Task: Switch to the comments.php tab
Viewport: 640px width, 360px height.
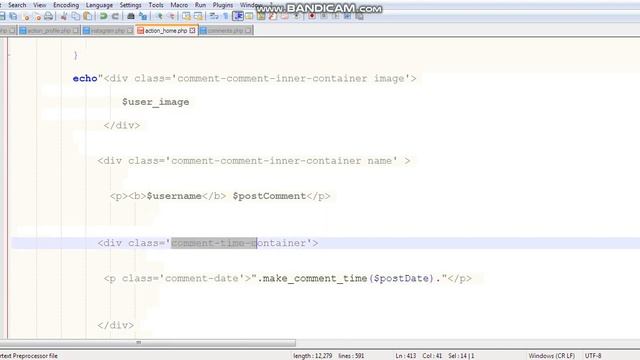Action: (226, 31)
